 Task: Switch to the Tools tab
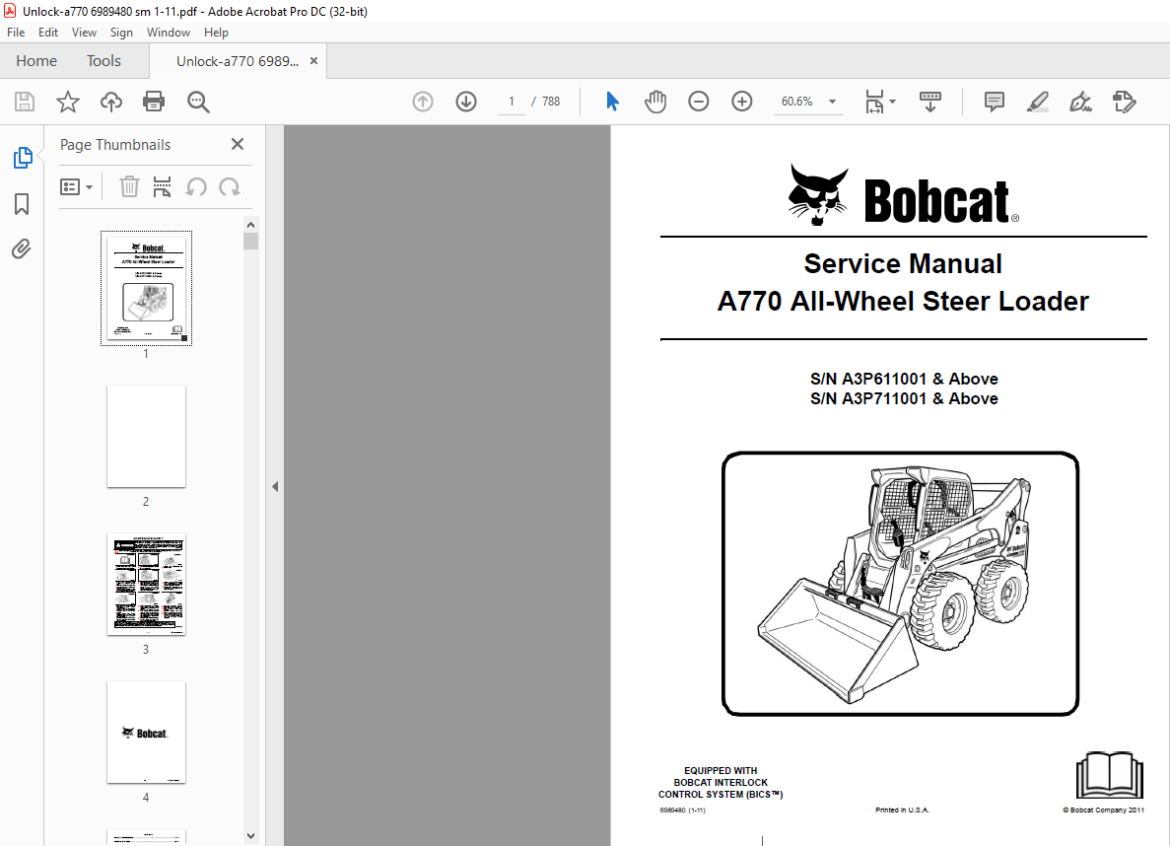click(x=104, y=61)
